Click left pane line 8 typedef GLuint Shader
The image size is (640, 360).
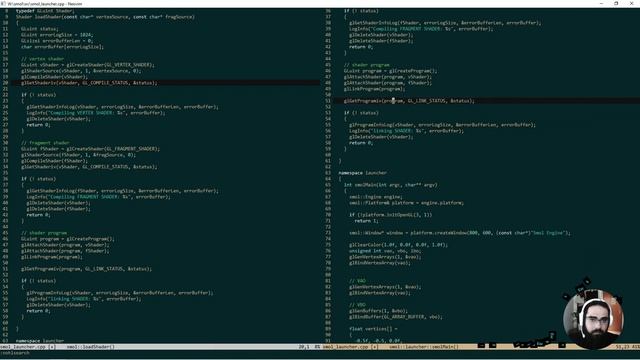45,11
